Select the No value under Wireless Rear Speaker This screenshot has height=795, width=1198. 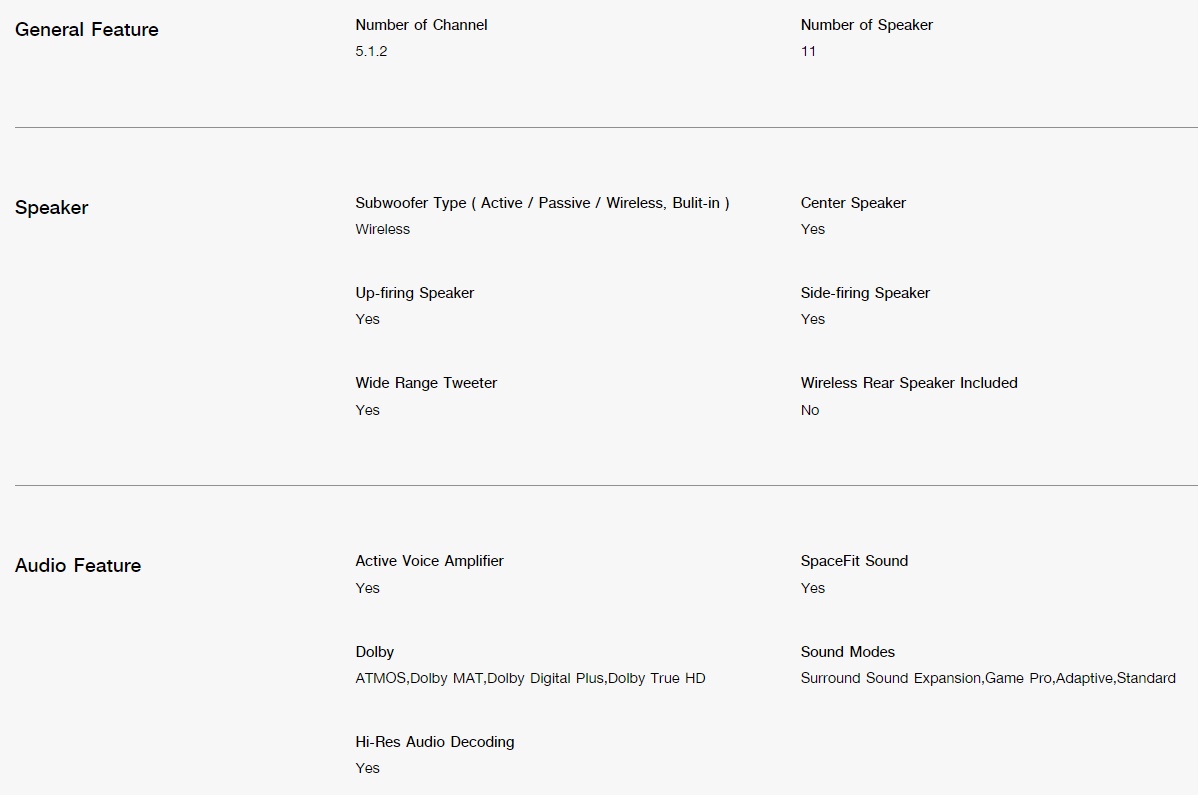click(810, 410)
